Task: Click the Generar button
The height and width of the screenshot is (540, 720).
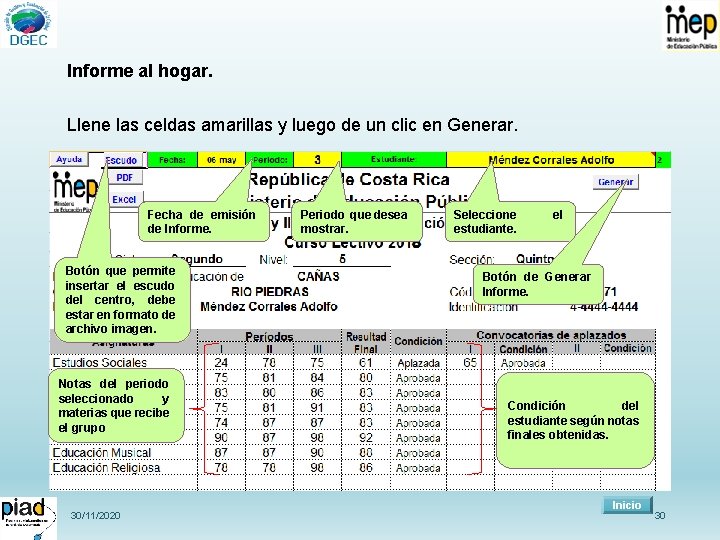Action: click(615, 182)
